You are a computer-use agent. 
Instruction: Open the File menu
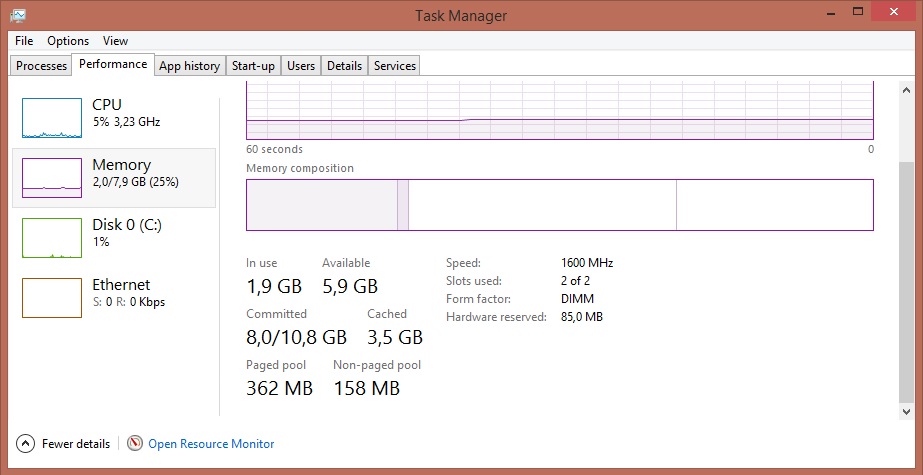click(x=24, y=41)
